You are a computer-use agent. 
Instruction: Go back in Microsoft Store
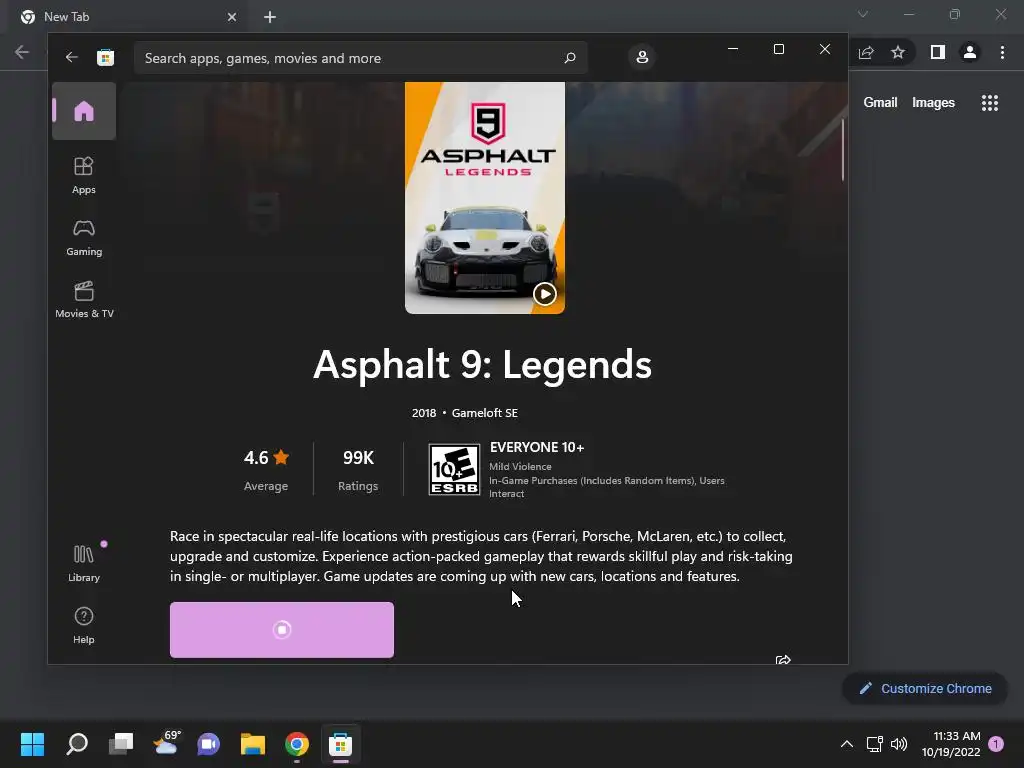[71, 57]
